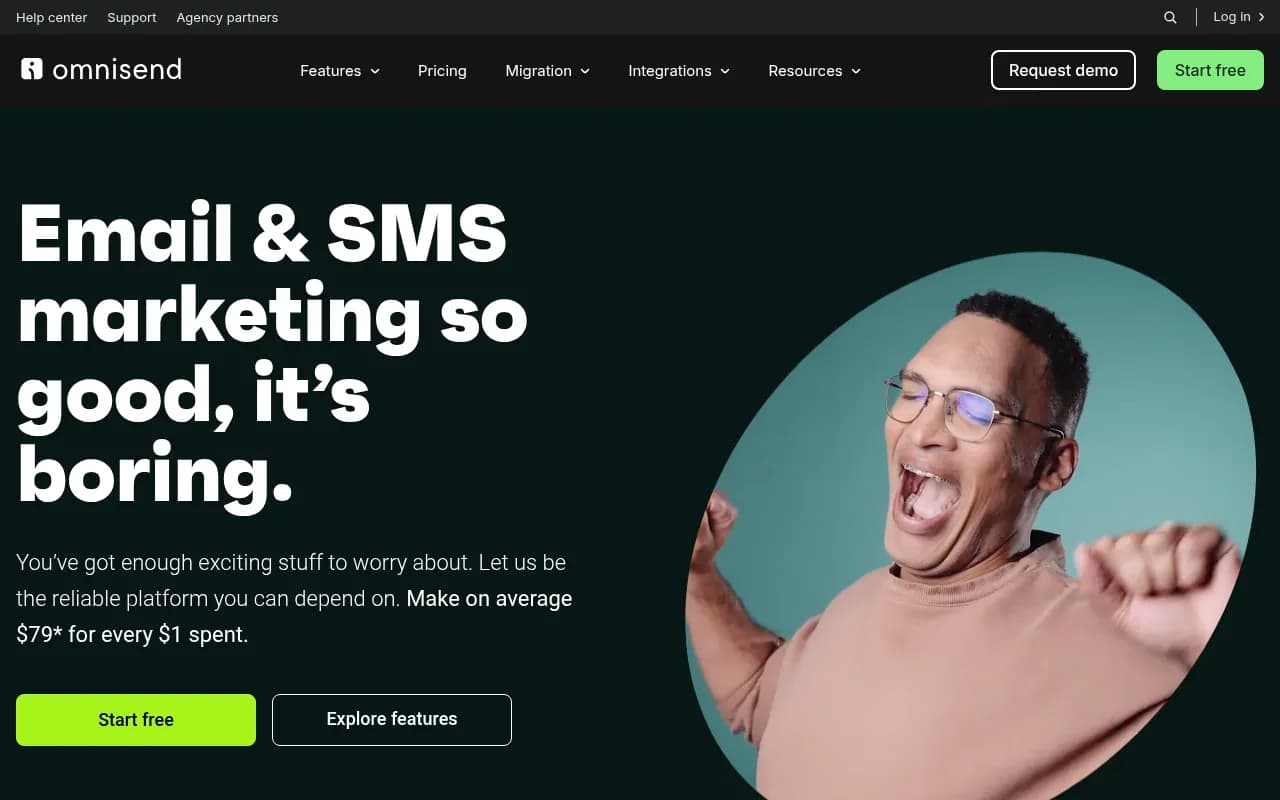
Task: Open the Help center link
Action: [x=52, y=17]
